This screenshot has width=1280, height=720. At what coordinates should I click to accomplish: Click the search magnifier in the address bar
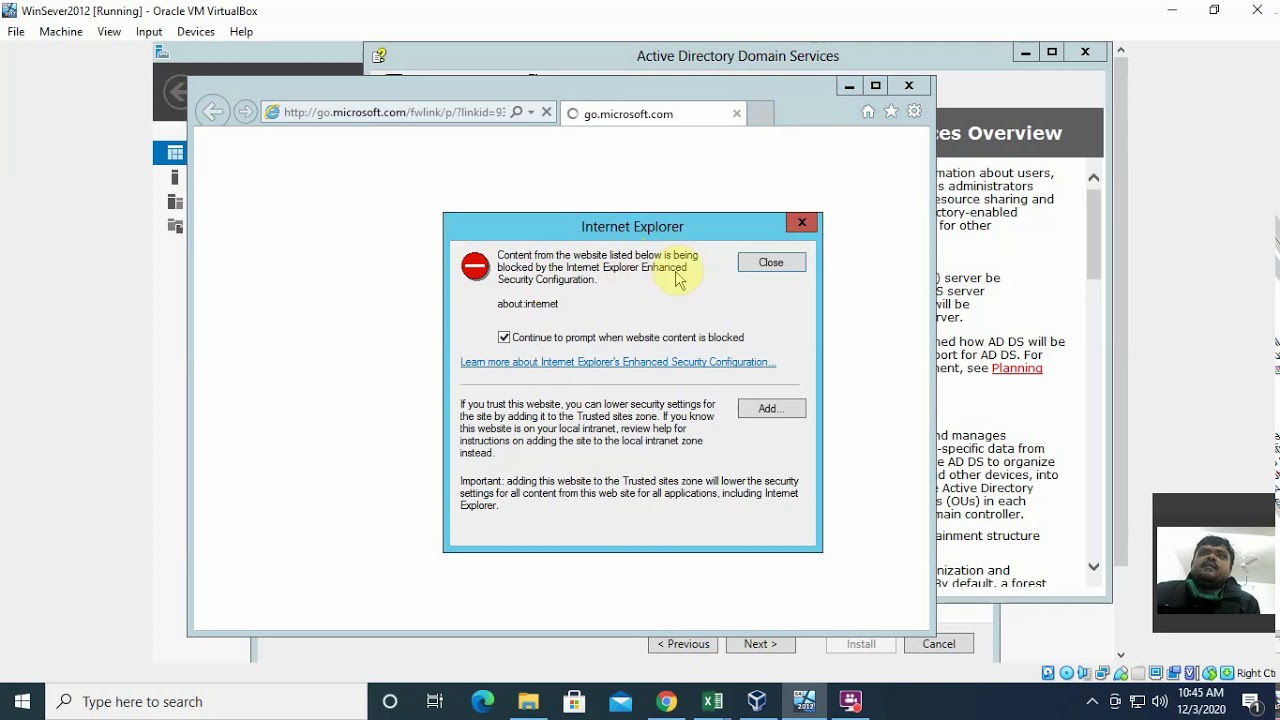click(516, 112)
